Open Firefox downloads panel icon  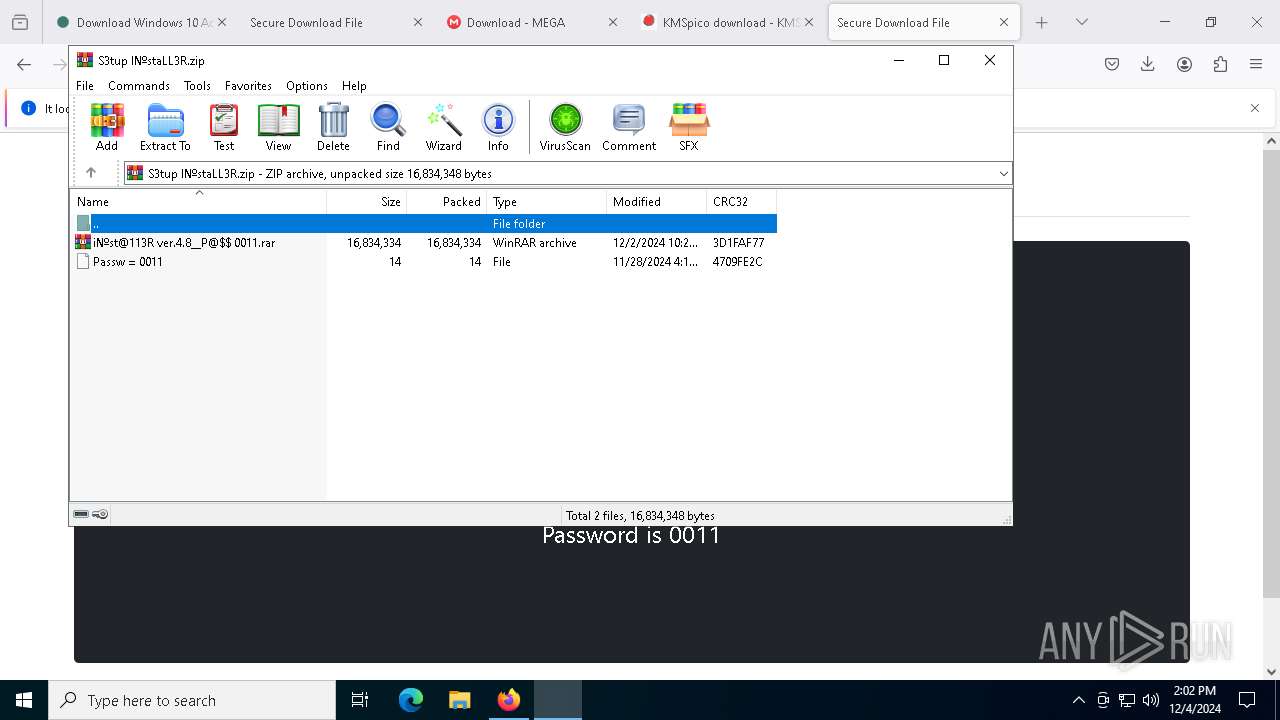click(x=1148, y=64)
